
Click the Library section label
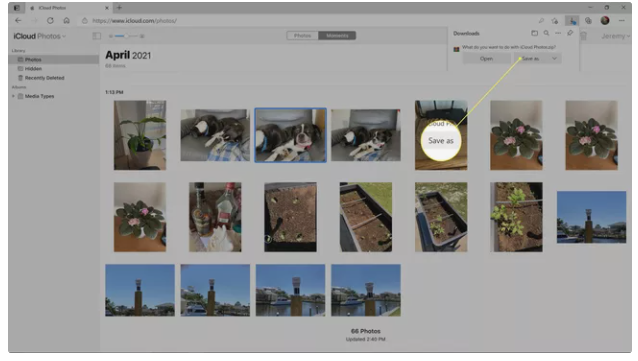(18, 51)
